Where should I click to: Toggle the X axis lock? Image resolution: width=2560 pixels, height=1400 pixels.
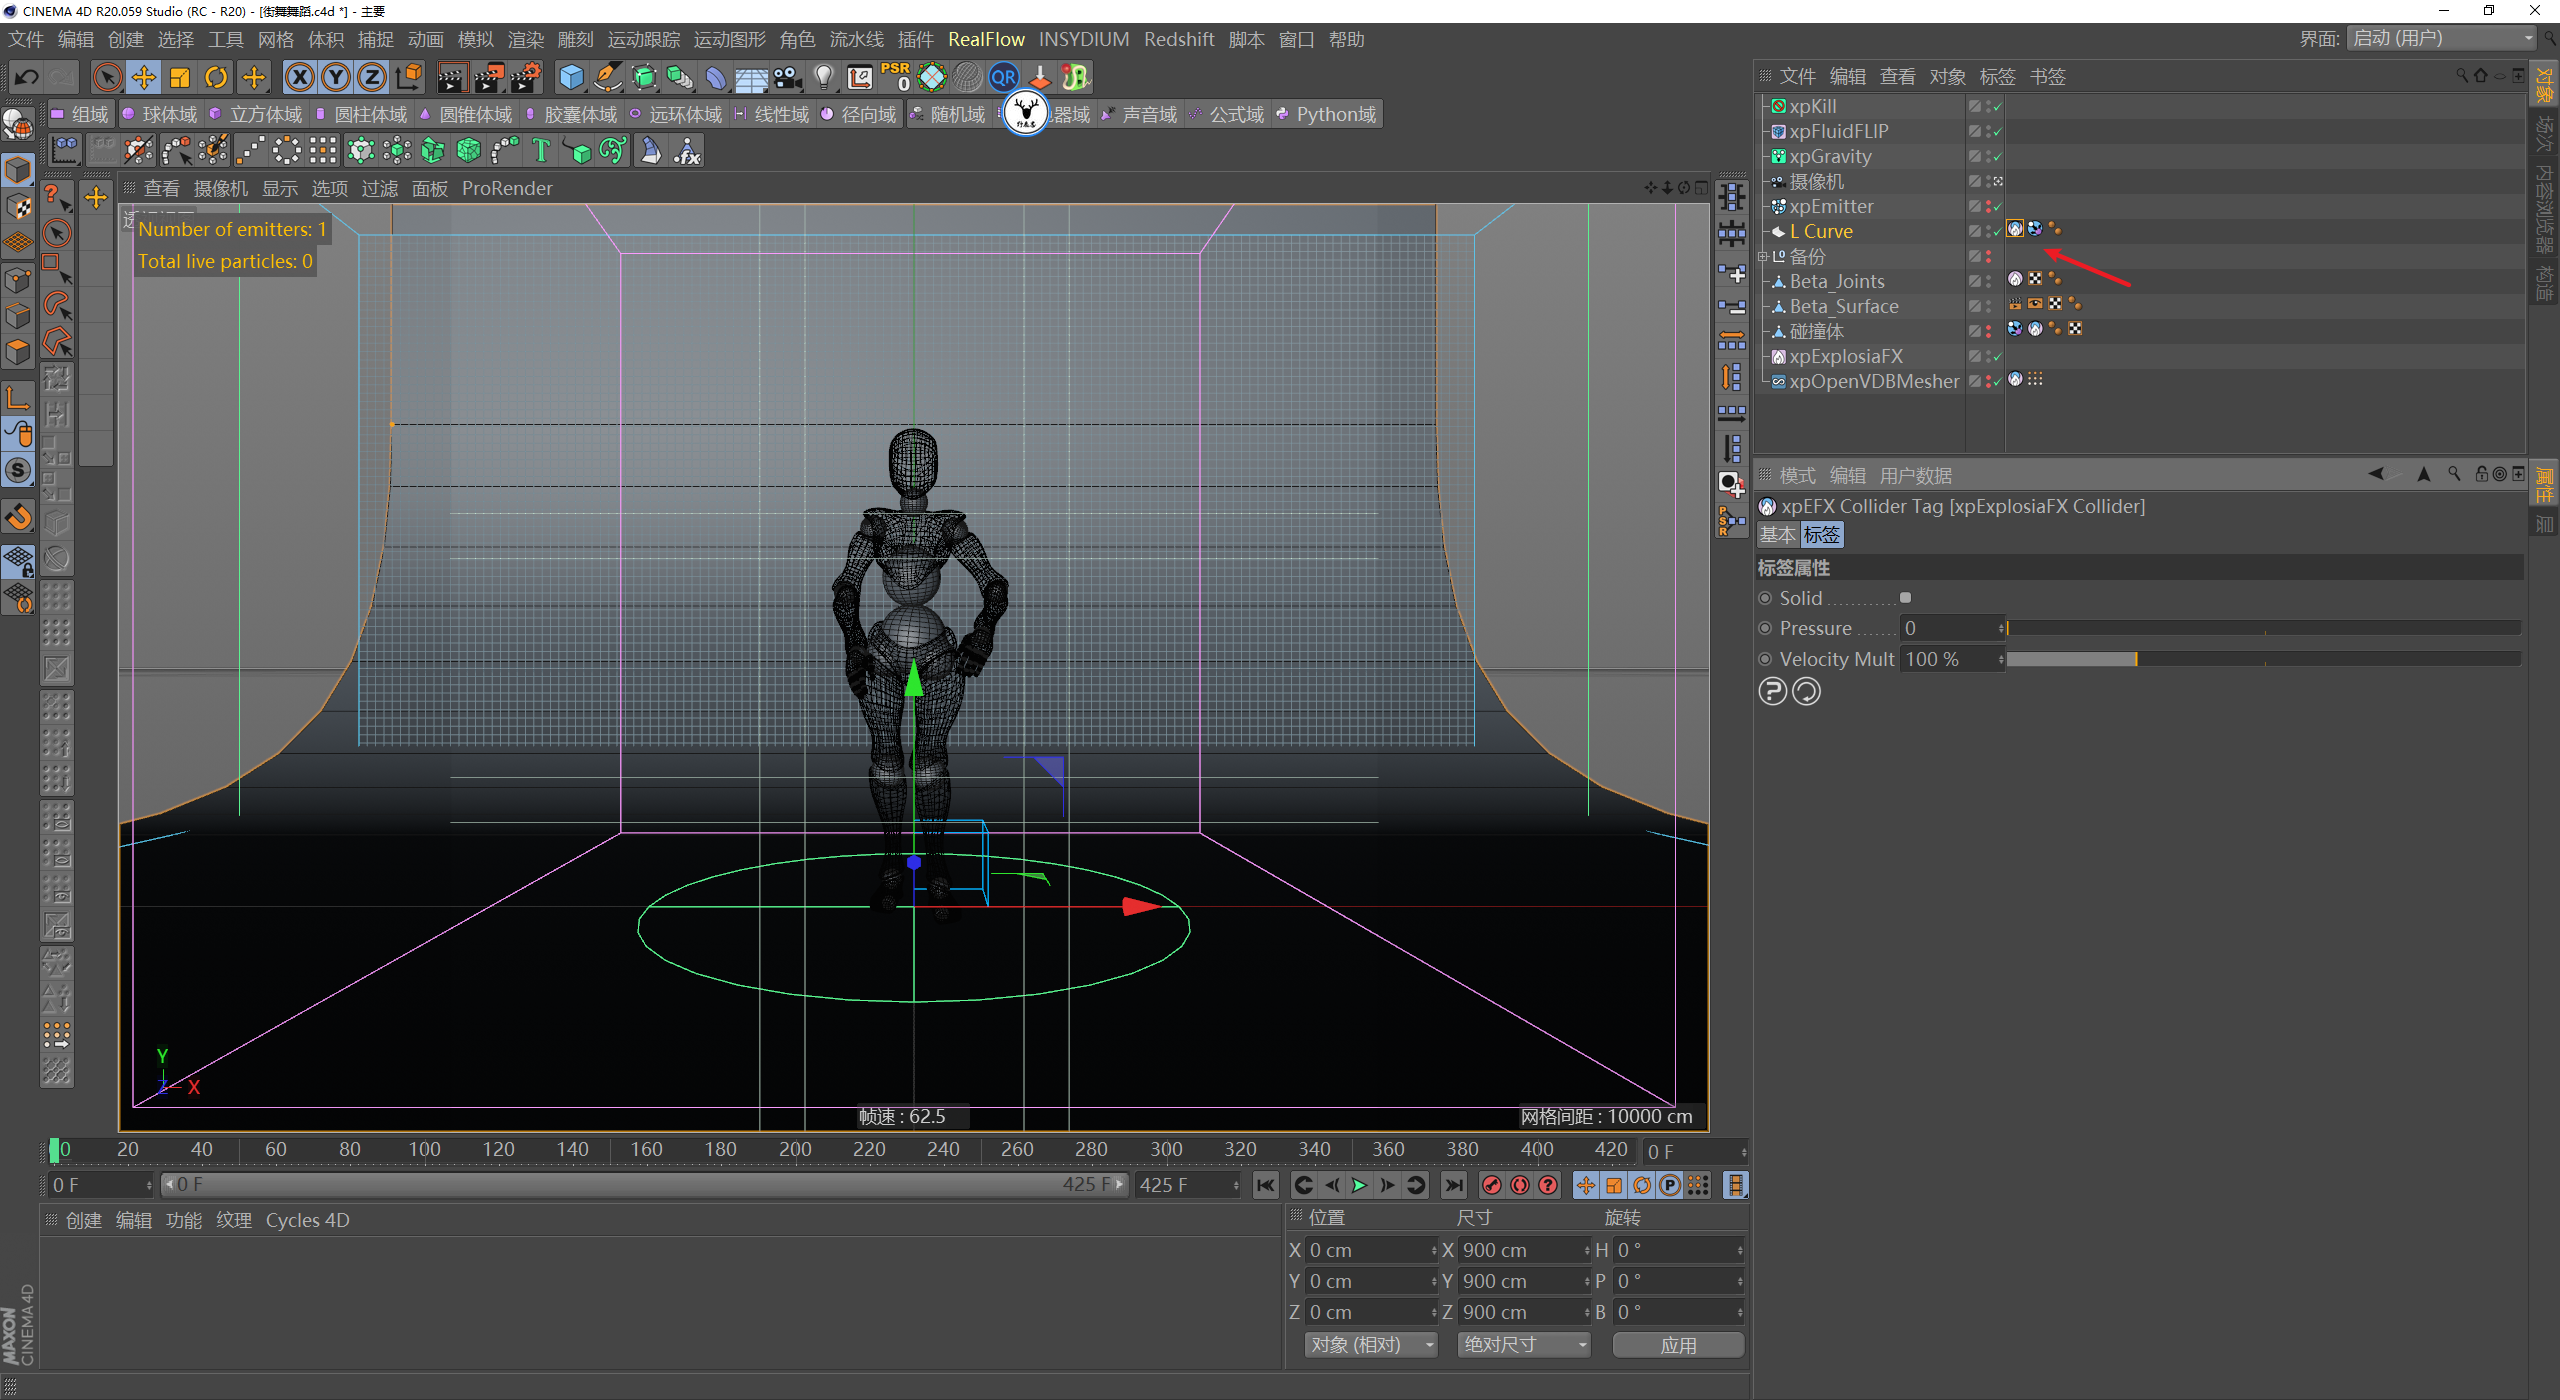299,77
